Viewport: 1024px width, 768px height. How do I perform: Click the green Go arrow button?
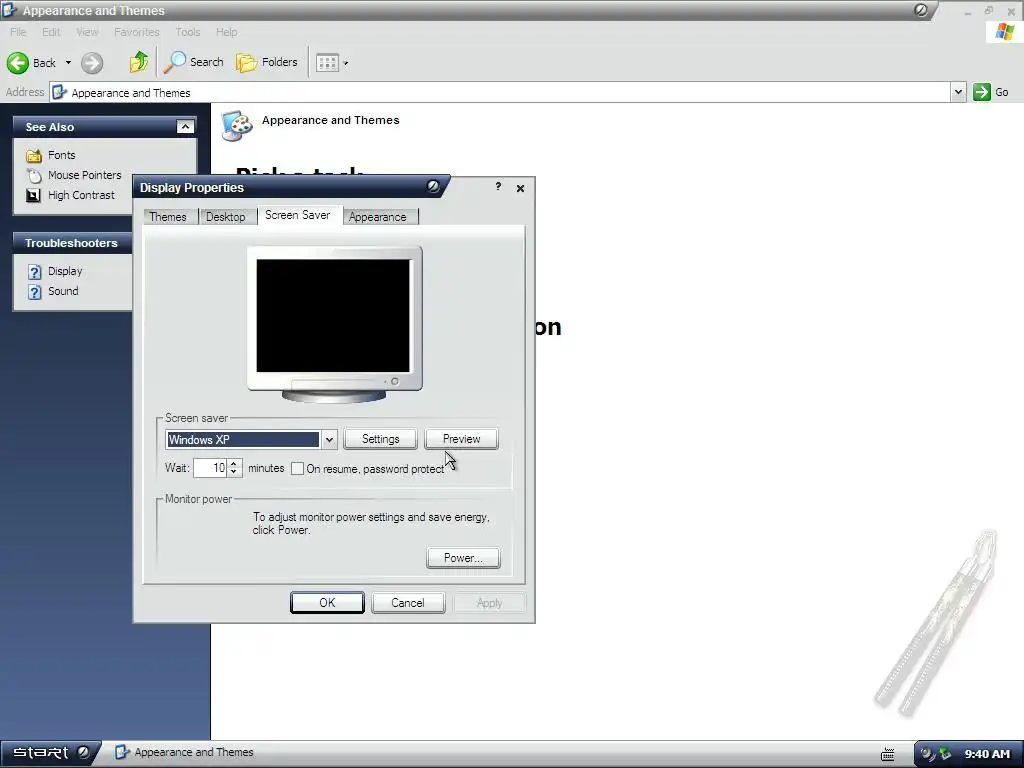click(x=982, y=92)
